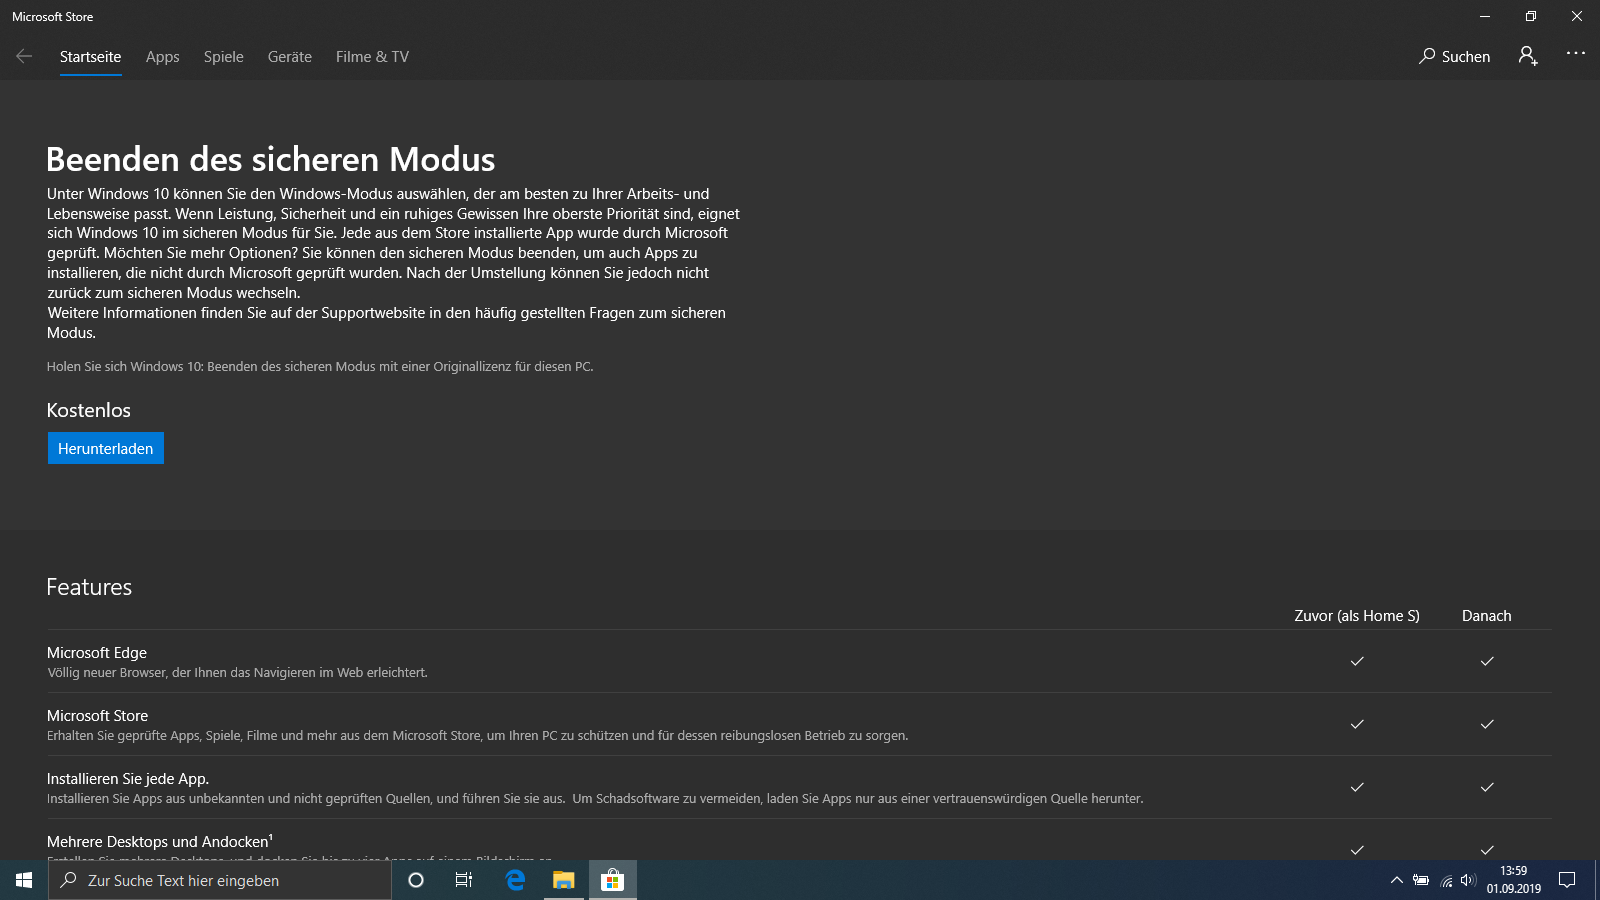The height and width of the screenshot is (900, 1600).
Task: Go to the Filme & TV tab
Action: click(372, 57)
